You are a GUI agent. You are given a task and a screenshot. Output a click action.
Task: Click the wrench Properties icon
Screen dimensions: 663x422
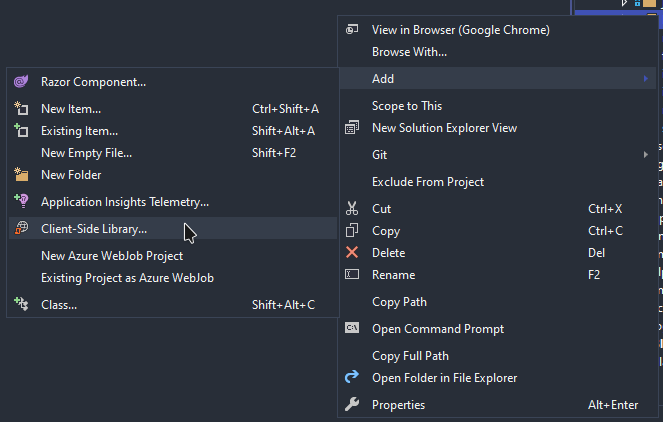pos(352,404)
